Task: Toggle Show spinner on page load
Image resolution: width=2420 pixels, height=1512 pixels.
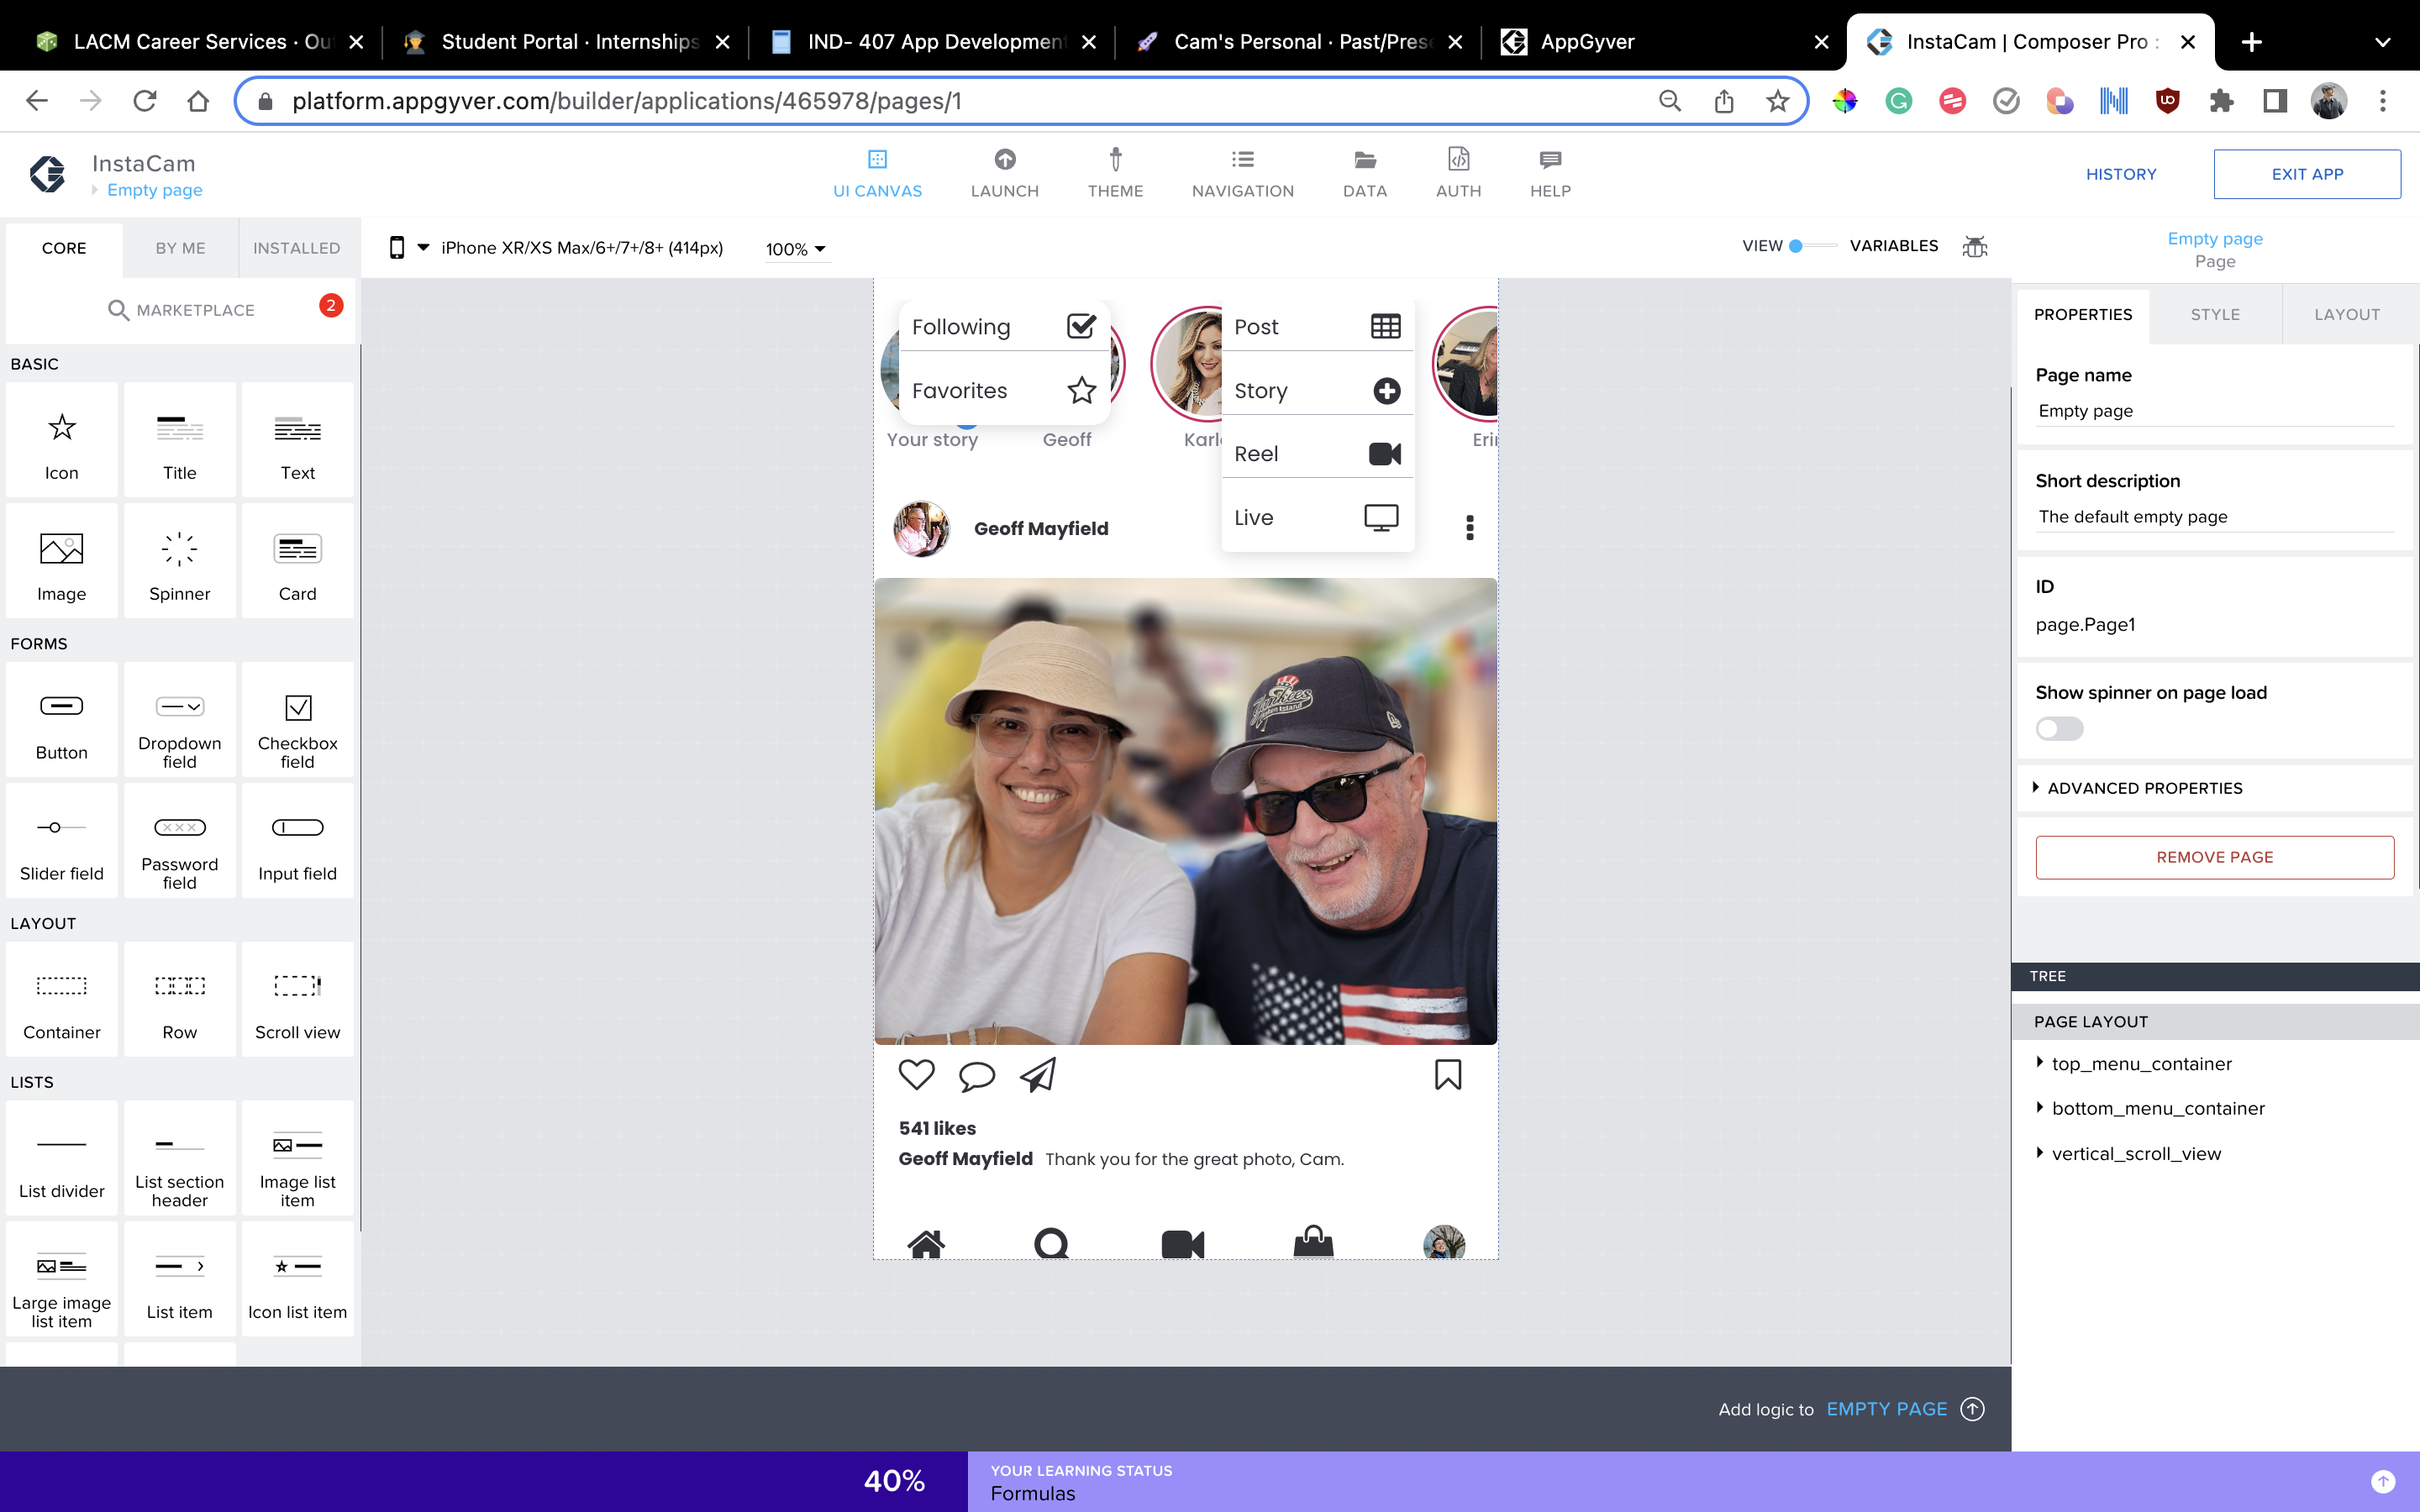Action: tap(2059, 729)
